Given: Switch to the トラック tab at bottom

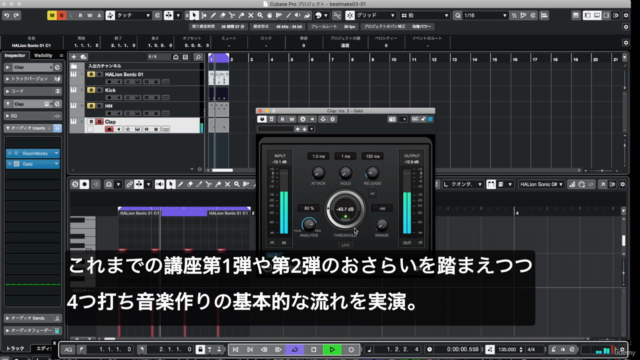Looking at the screenshot, I should pyautogui.click(x=16, y=348).
